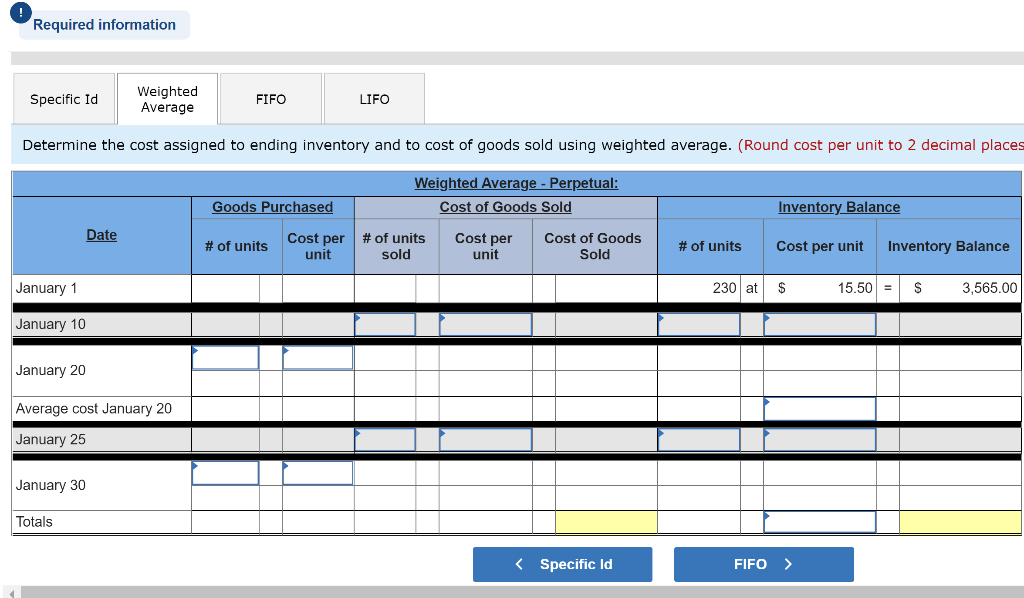
Task: Select the Weighted Average tab
Action: click(167, 98)
